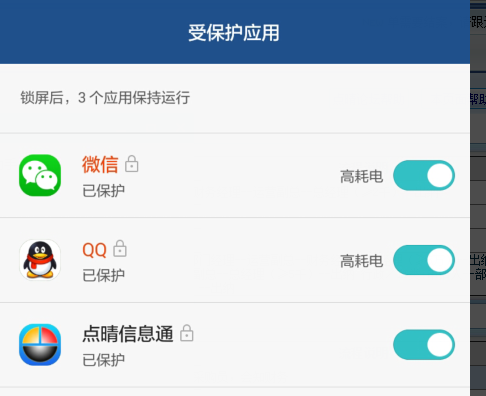Toggle off 点睛信息通 protection switch
The image size is (486, 396).
click(424, 345)
